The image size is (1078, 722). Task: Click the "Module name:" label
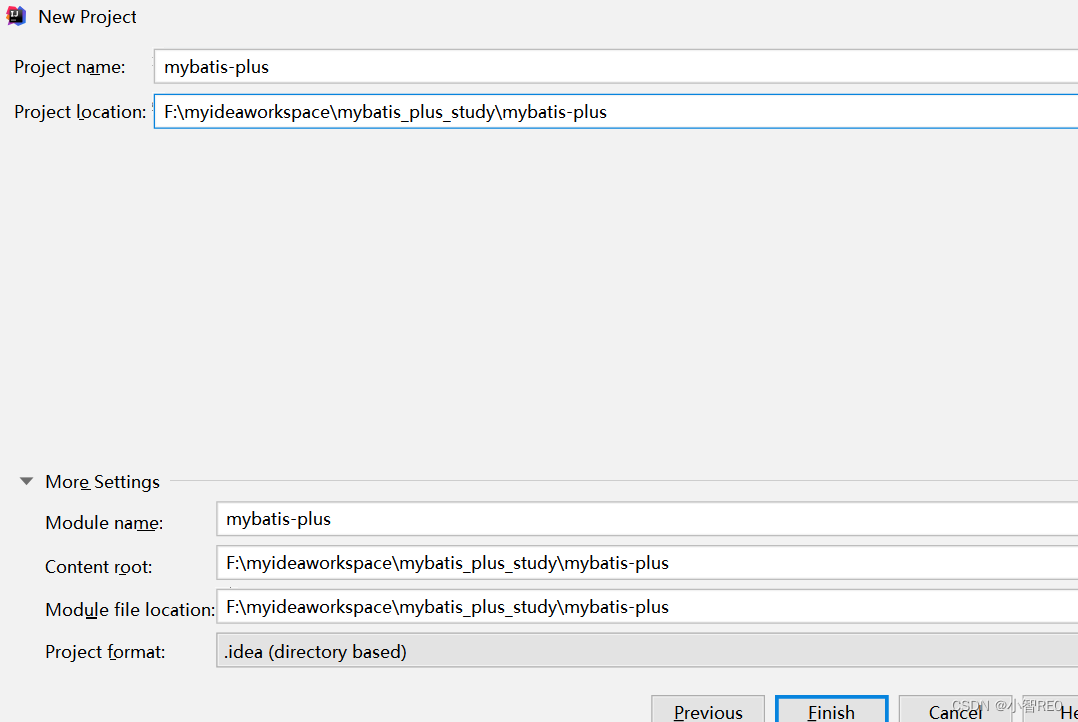coord(104,523)
